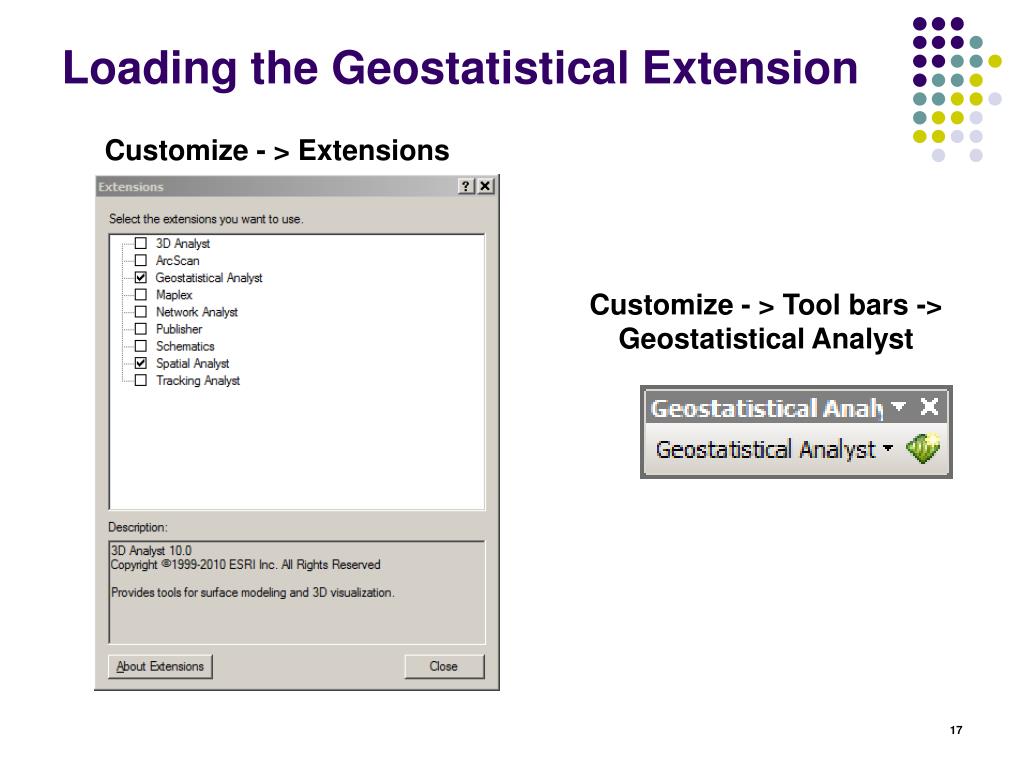The image size is (1024, 768).
Task: Select the Schematics list label
Action: pos(185,346)
